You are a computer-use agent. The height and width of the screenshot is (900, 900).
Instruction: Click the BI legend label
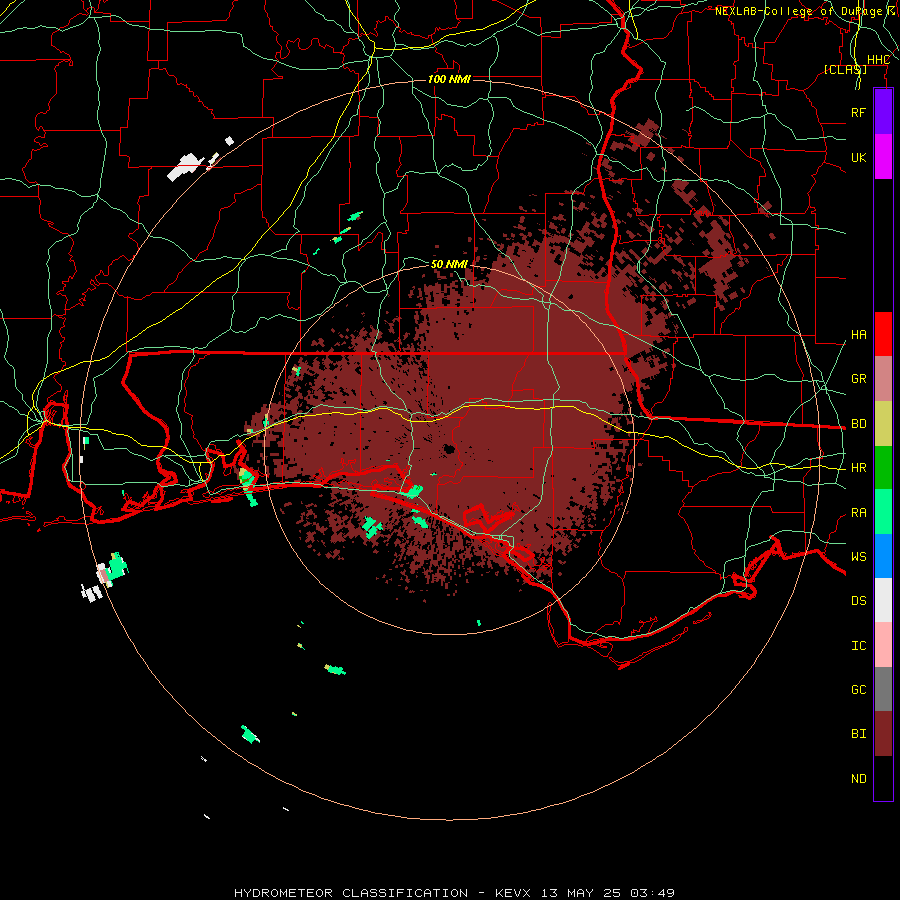(858, 734)
